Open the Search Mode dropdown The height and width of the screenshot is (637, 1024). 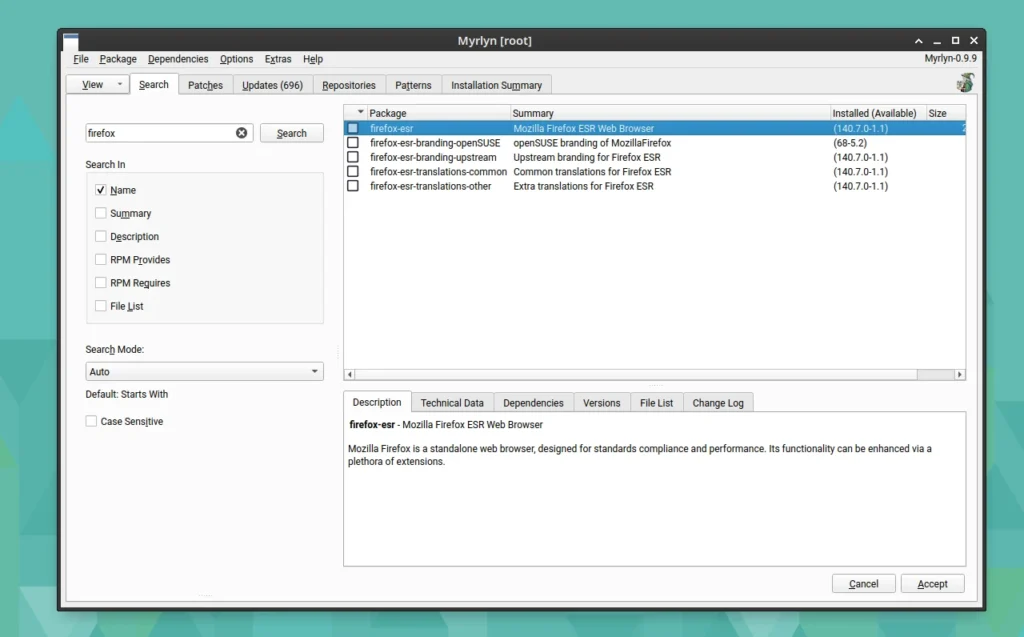click(204, 370)
